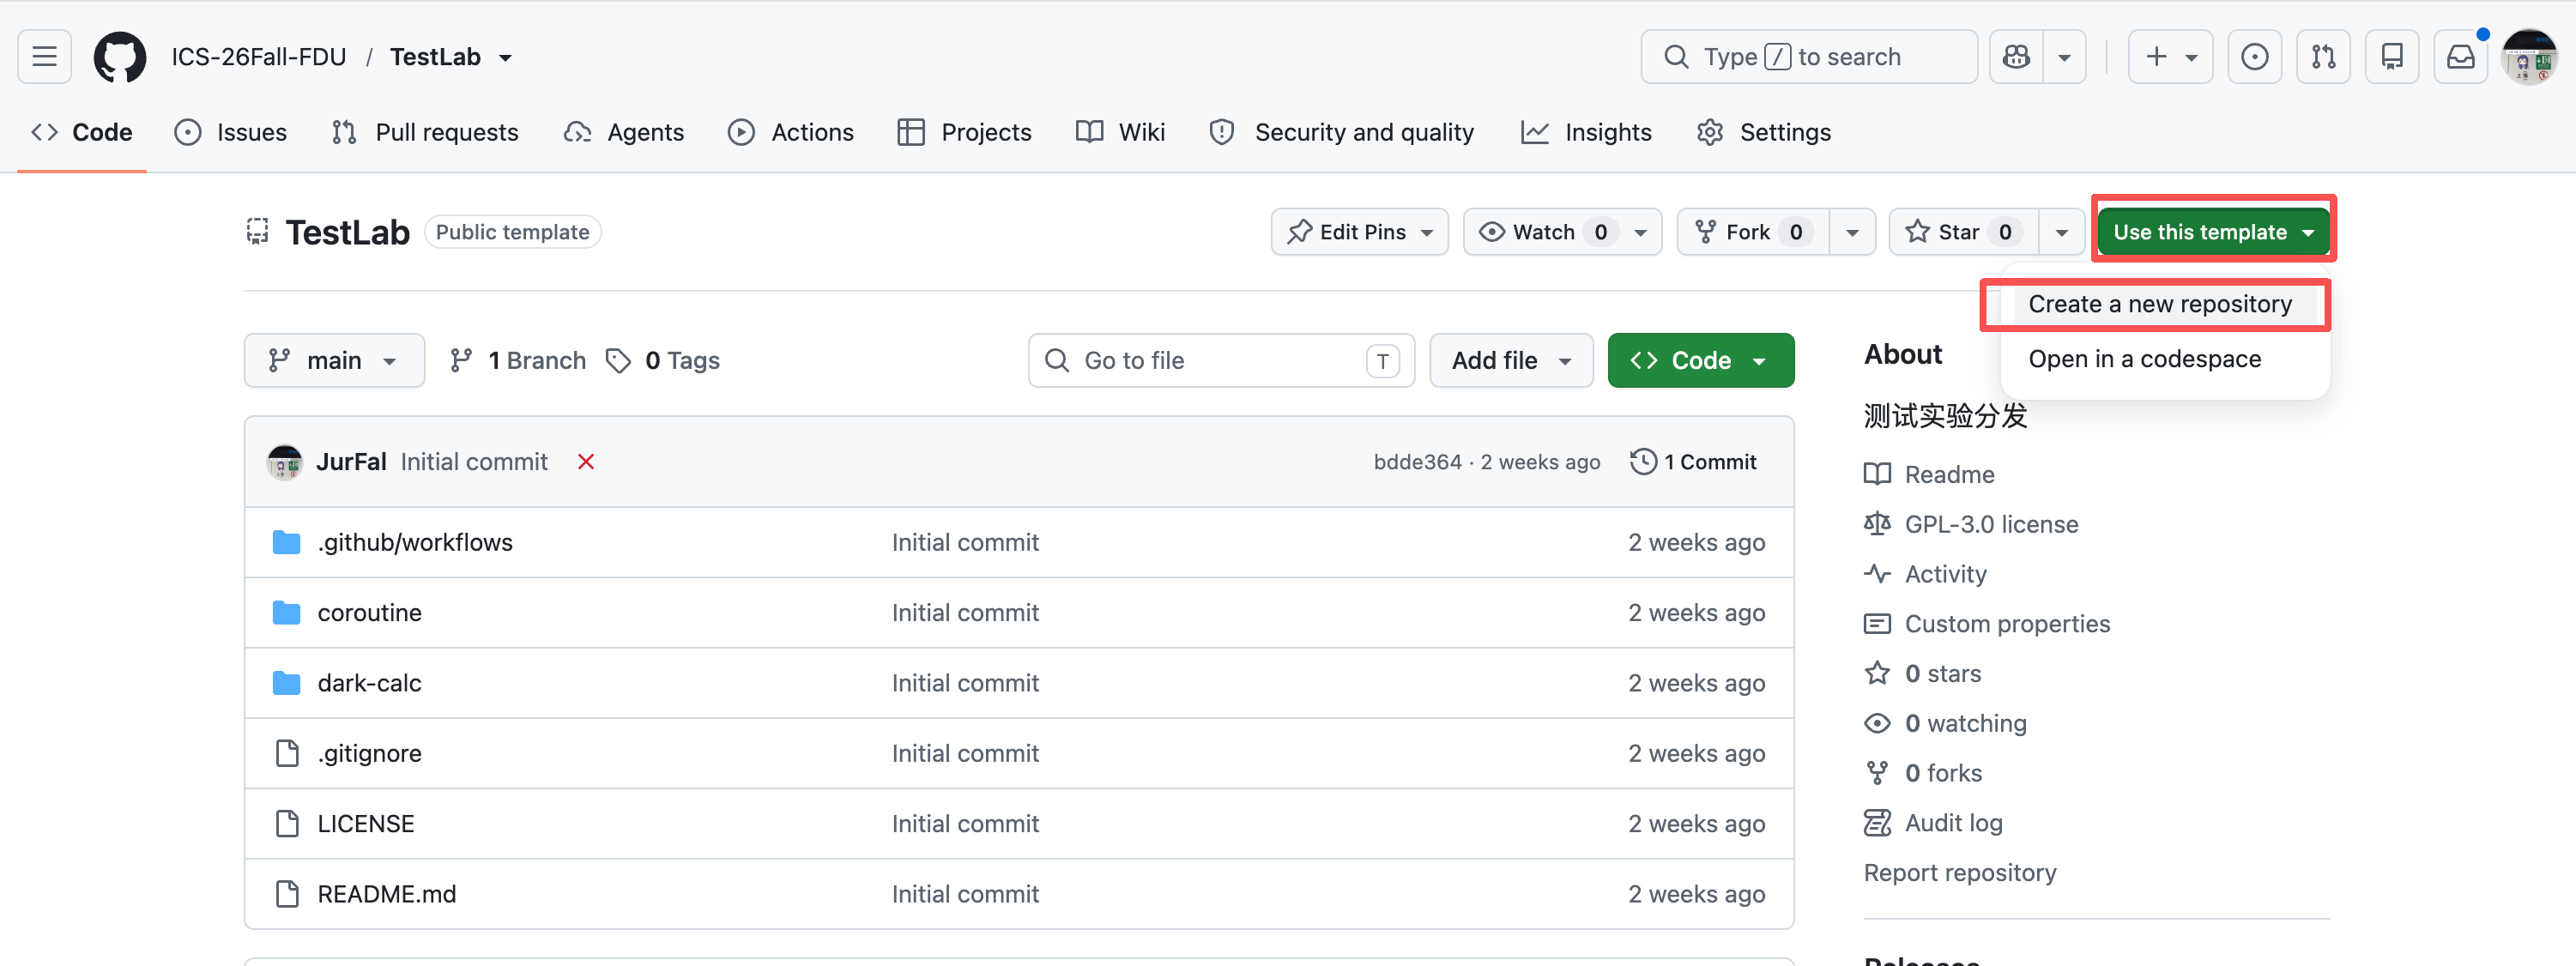Open main branch selector dropdown
The image size is (2576, 966).
pyautogui.click(x=334, y=360)
